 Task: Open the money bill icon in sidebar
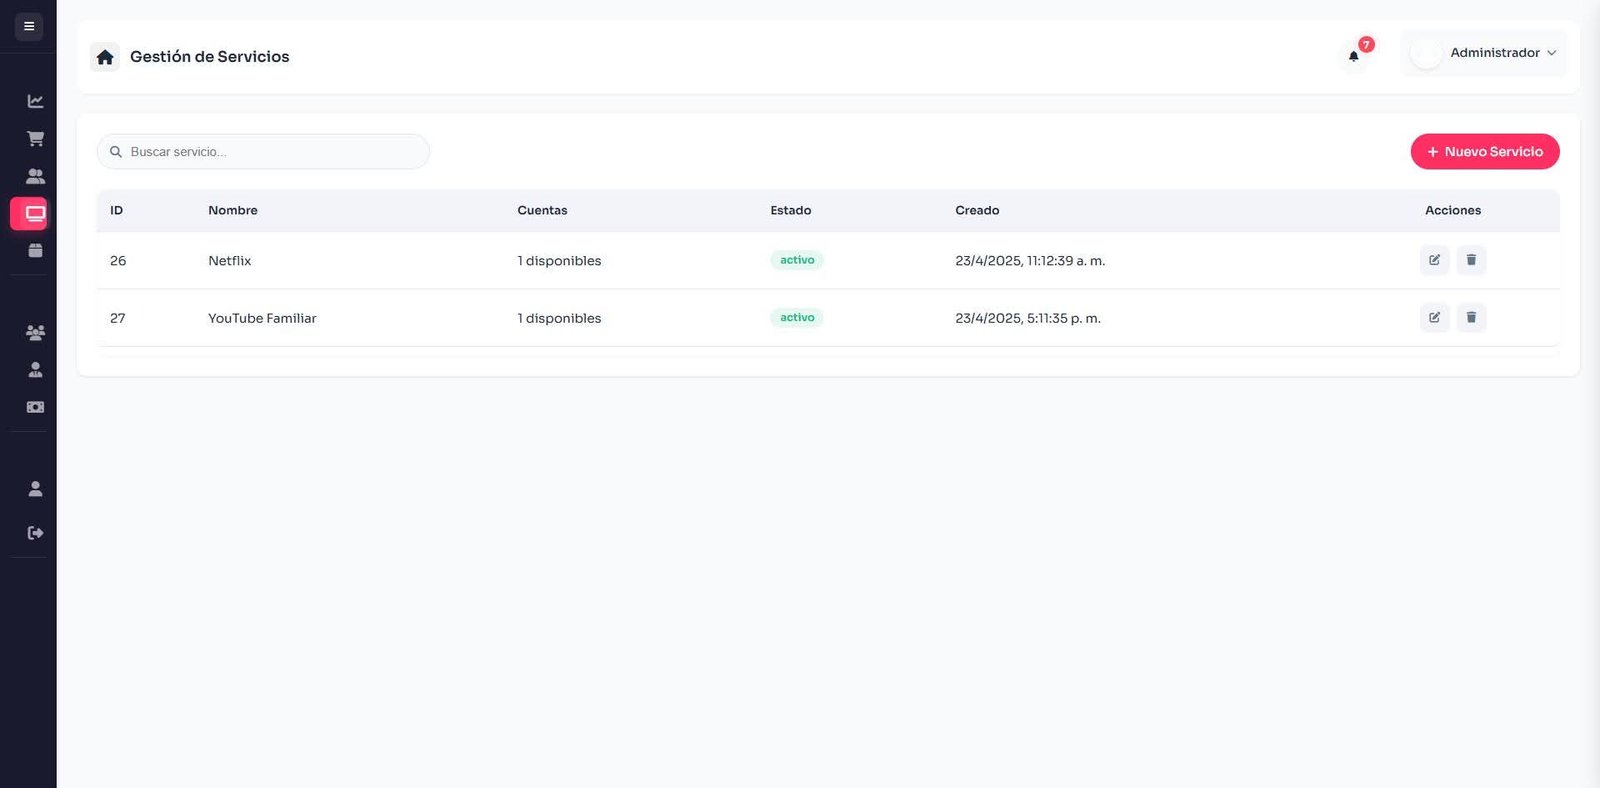tap(35, 407)
